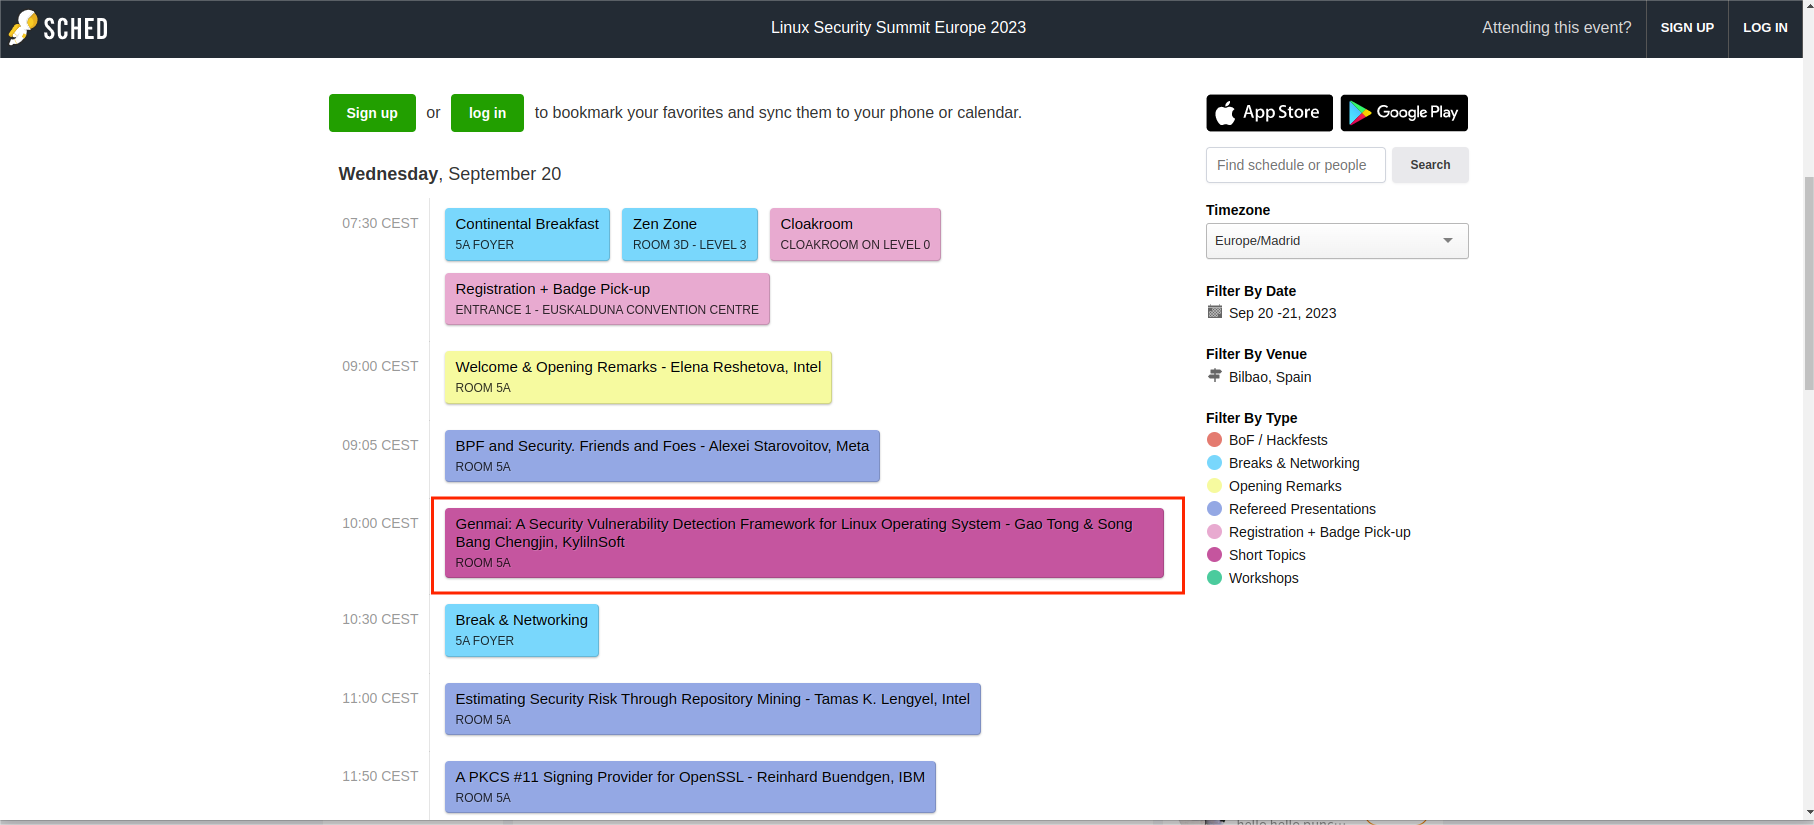The image size is (1814, 825).
Task: Open BPF and Security. Friends and Foes session
Action: point(662,456)
